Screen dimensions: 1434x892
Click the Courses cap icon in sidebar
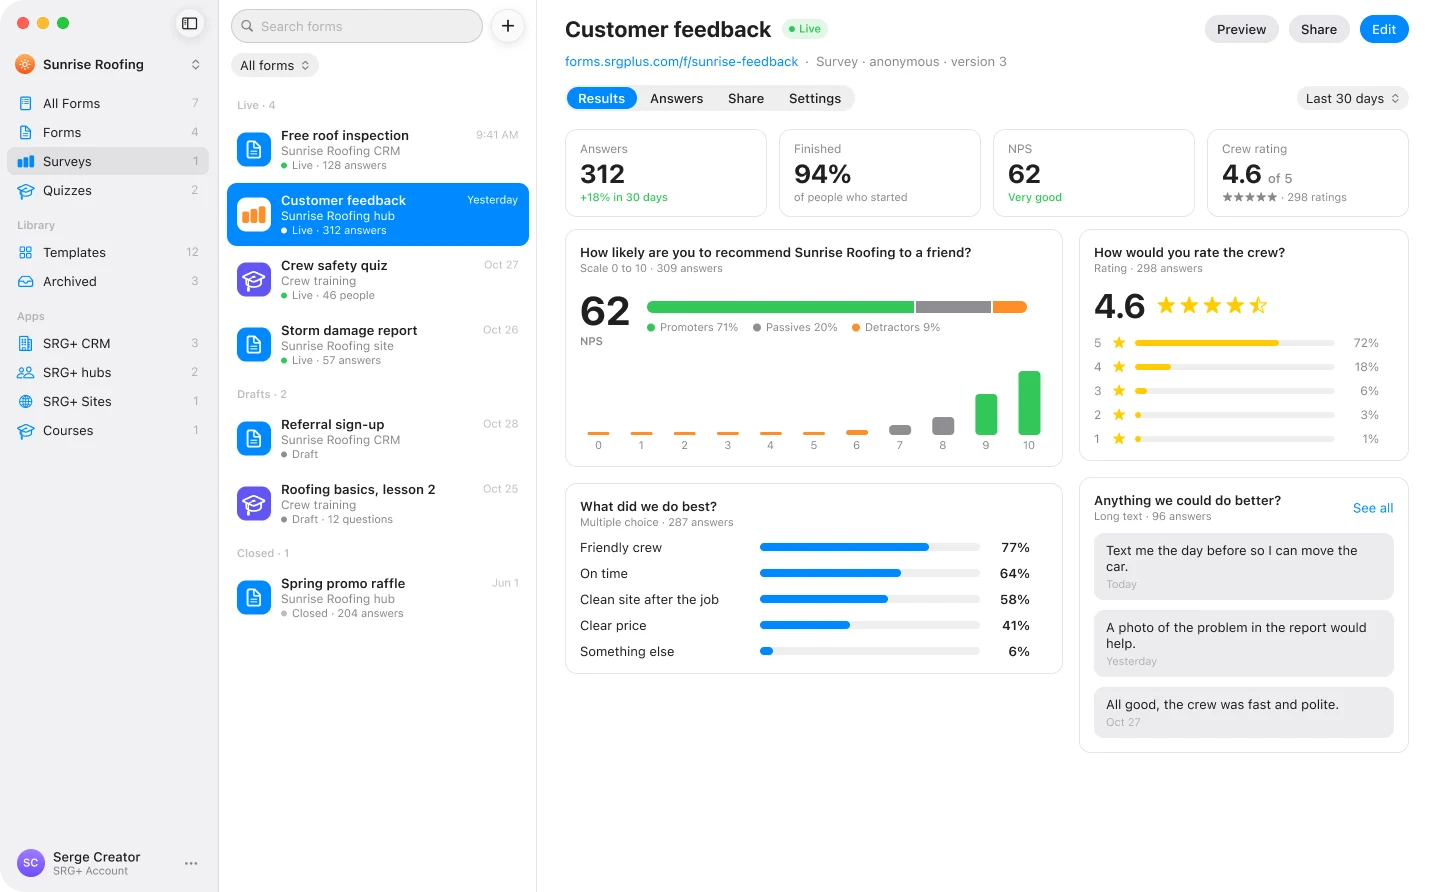click(x=26, y=430)
